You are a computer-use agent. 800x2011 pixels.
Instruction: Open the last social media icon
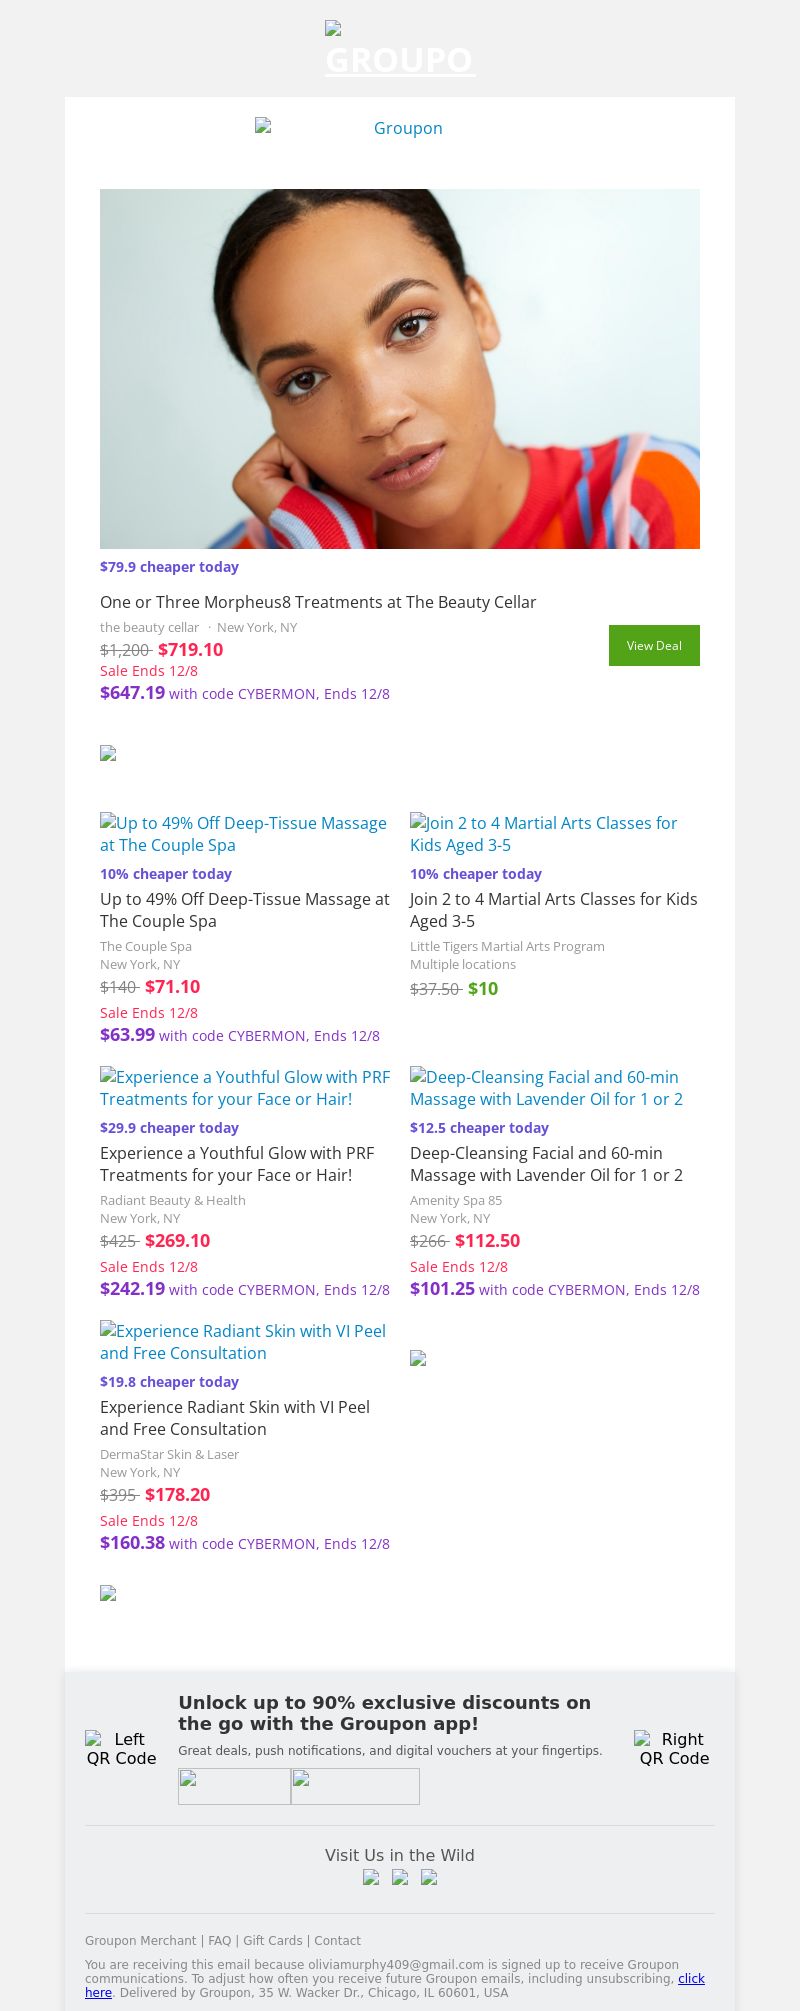(x=429, y=1877)
